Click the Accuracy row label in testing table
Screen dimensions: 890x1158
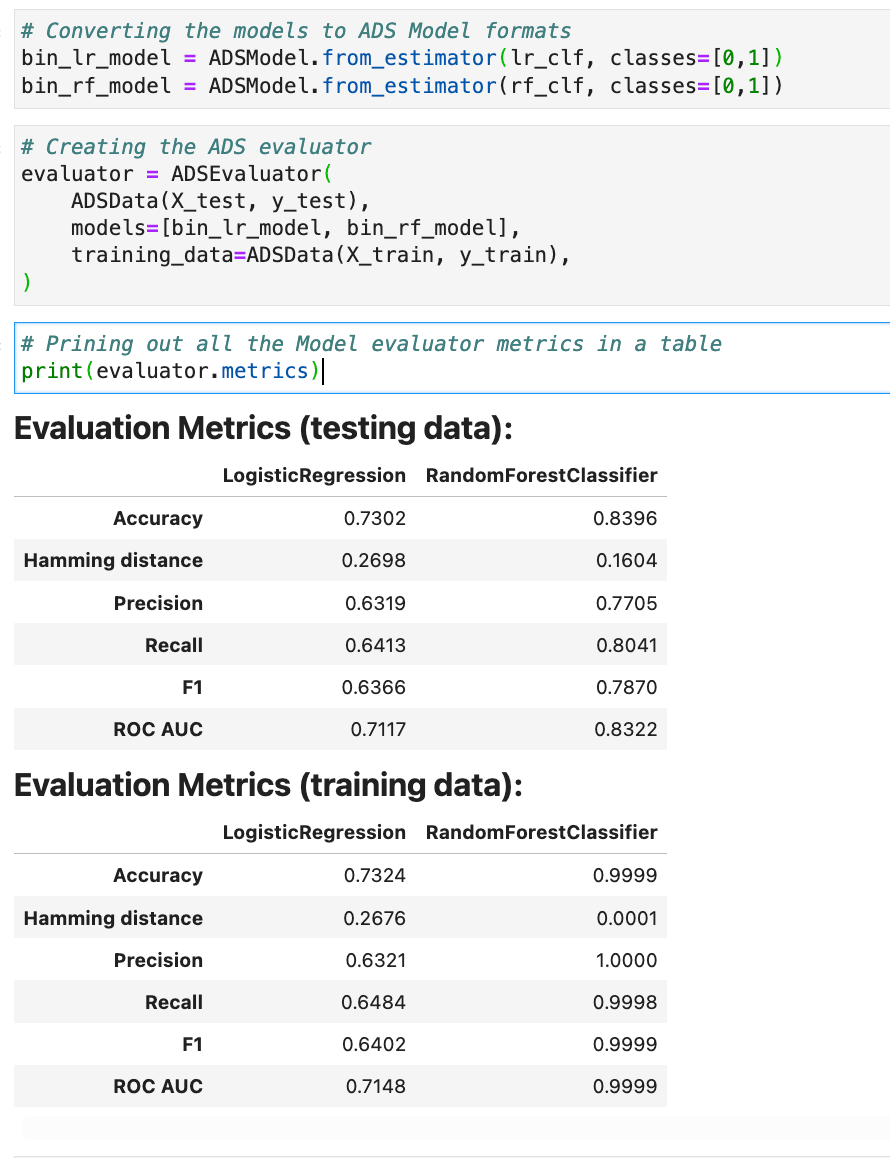pos(158,518)
